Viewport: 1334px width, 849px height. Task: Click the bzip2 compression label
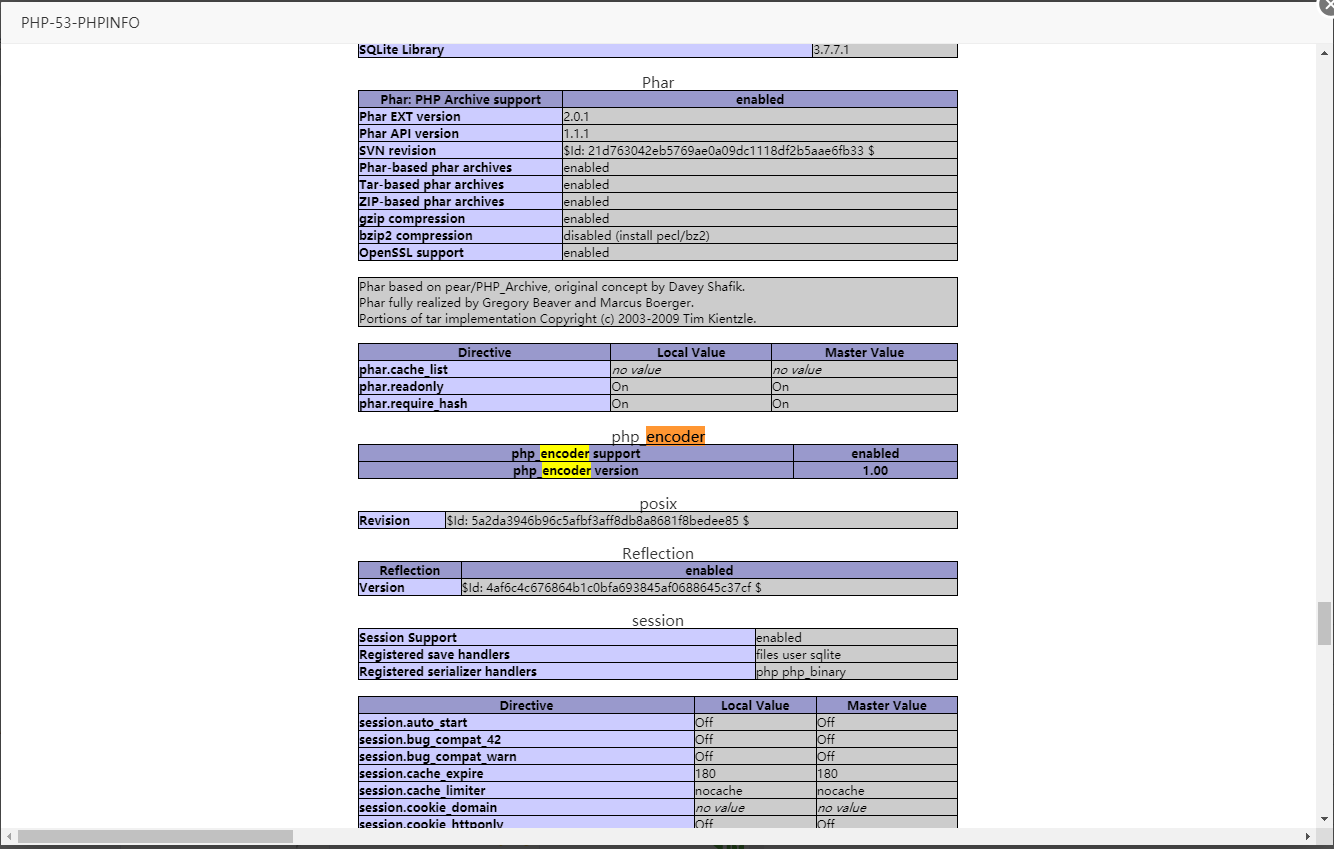click(x=416, y=235)
